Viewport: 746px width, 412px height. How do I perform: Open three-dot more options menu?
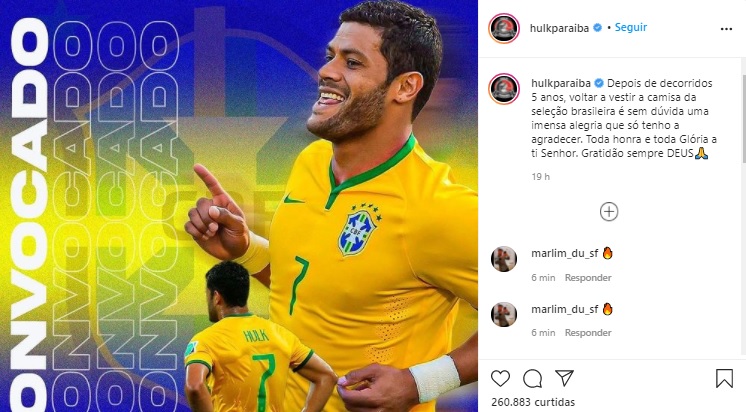[726, 29]
